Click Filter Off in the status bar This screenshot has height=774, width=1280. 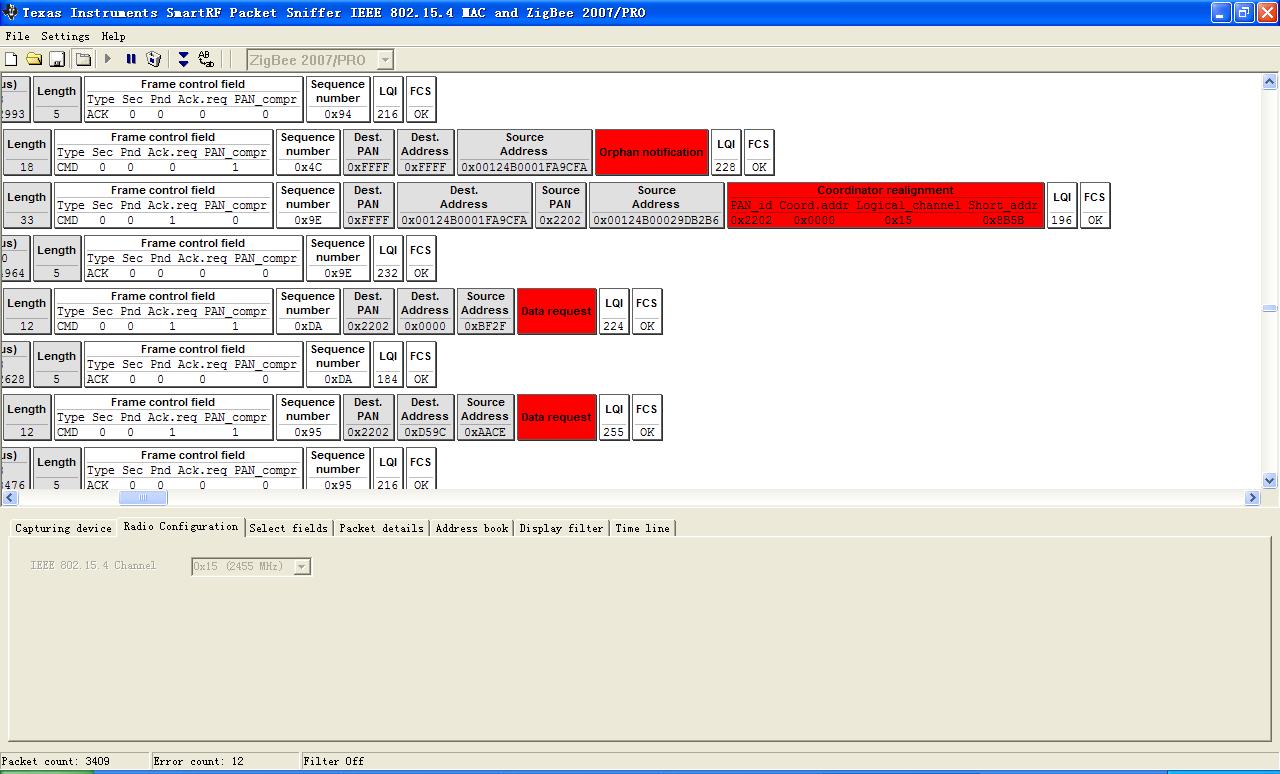pos(334,761)
